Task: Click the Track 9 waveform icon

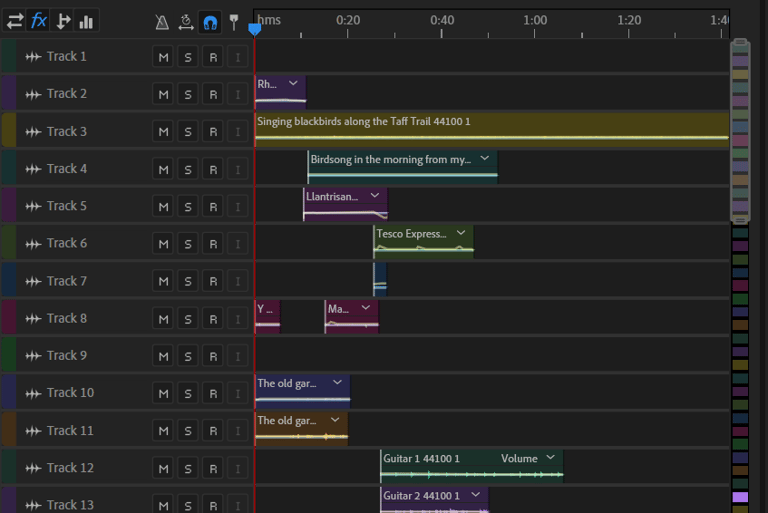Action: (x=33, y=356)
